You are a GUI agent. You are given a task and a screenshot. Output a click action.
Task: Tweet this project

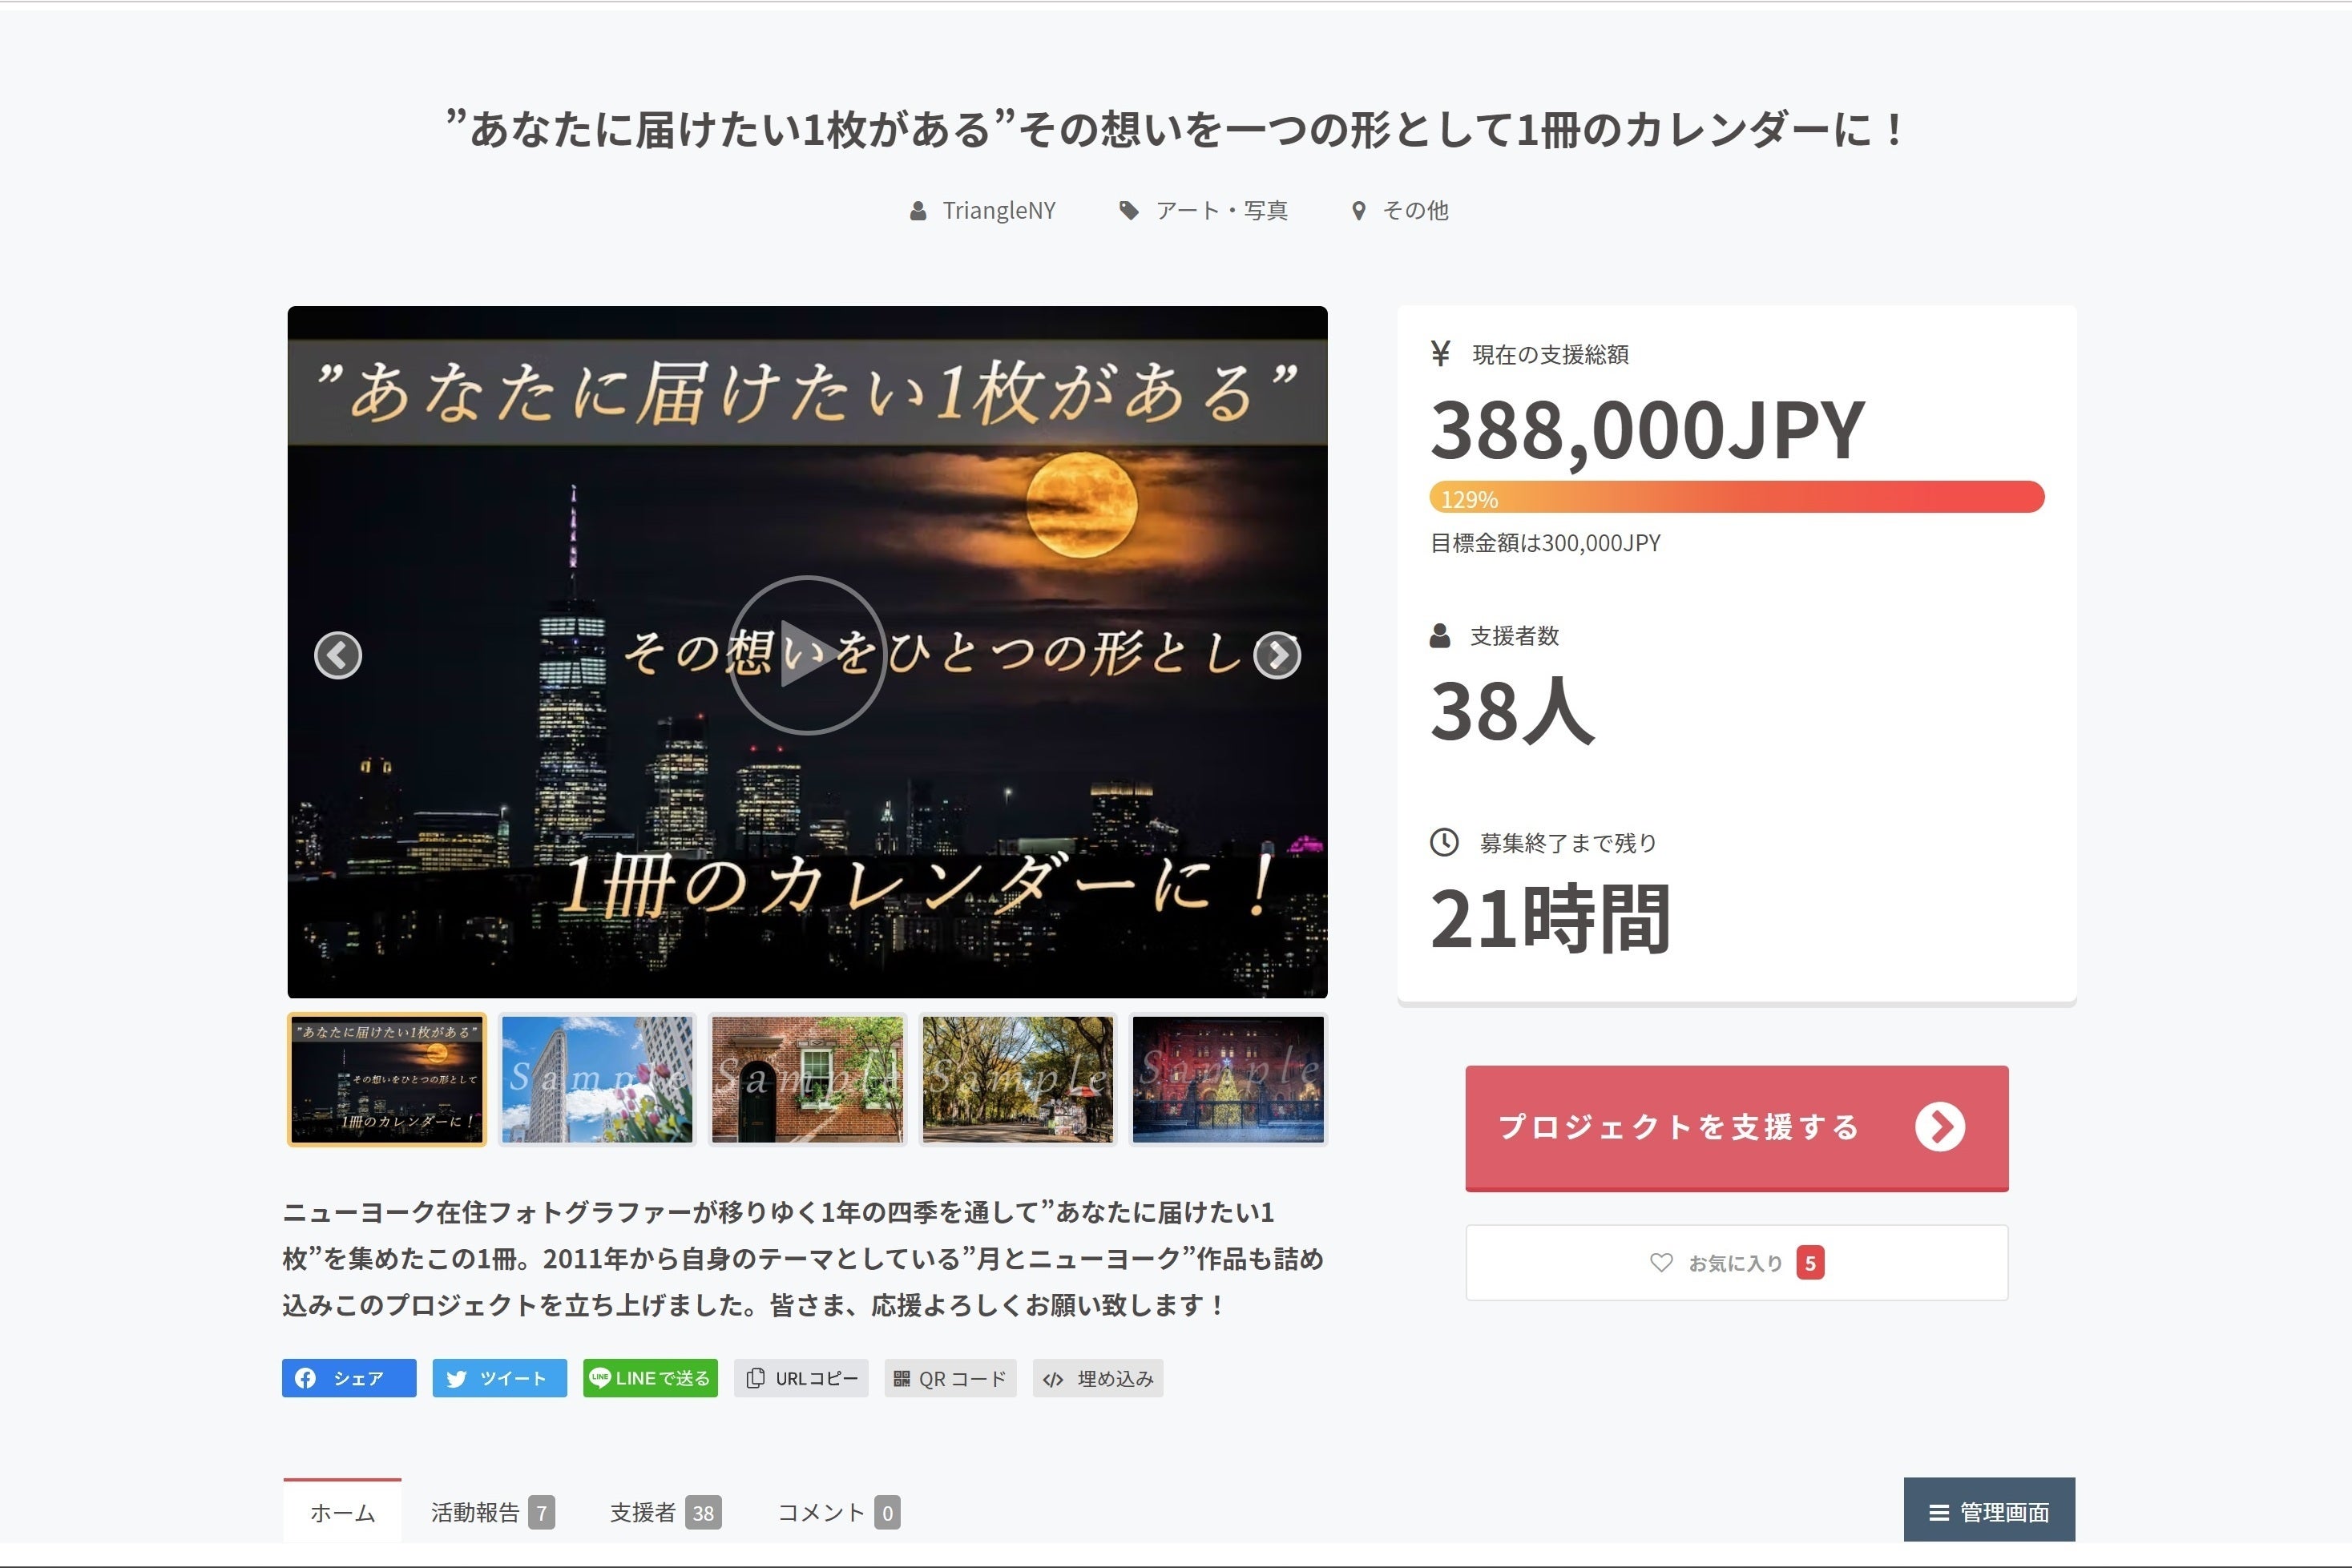(x=499, y=1378)
